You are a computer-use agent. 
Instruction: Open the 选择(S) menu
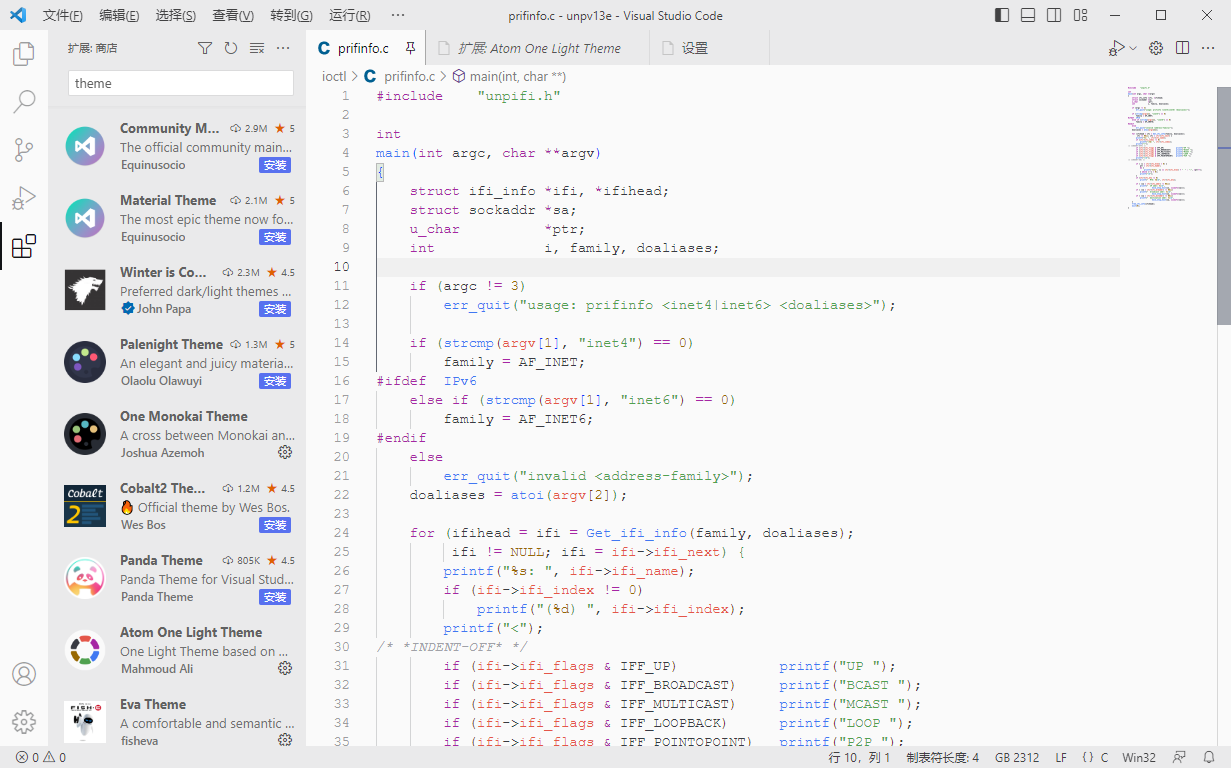[x=177, y=15]
